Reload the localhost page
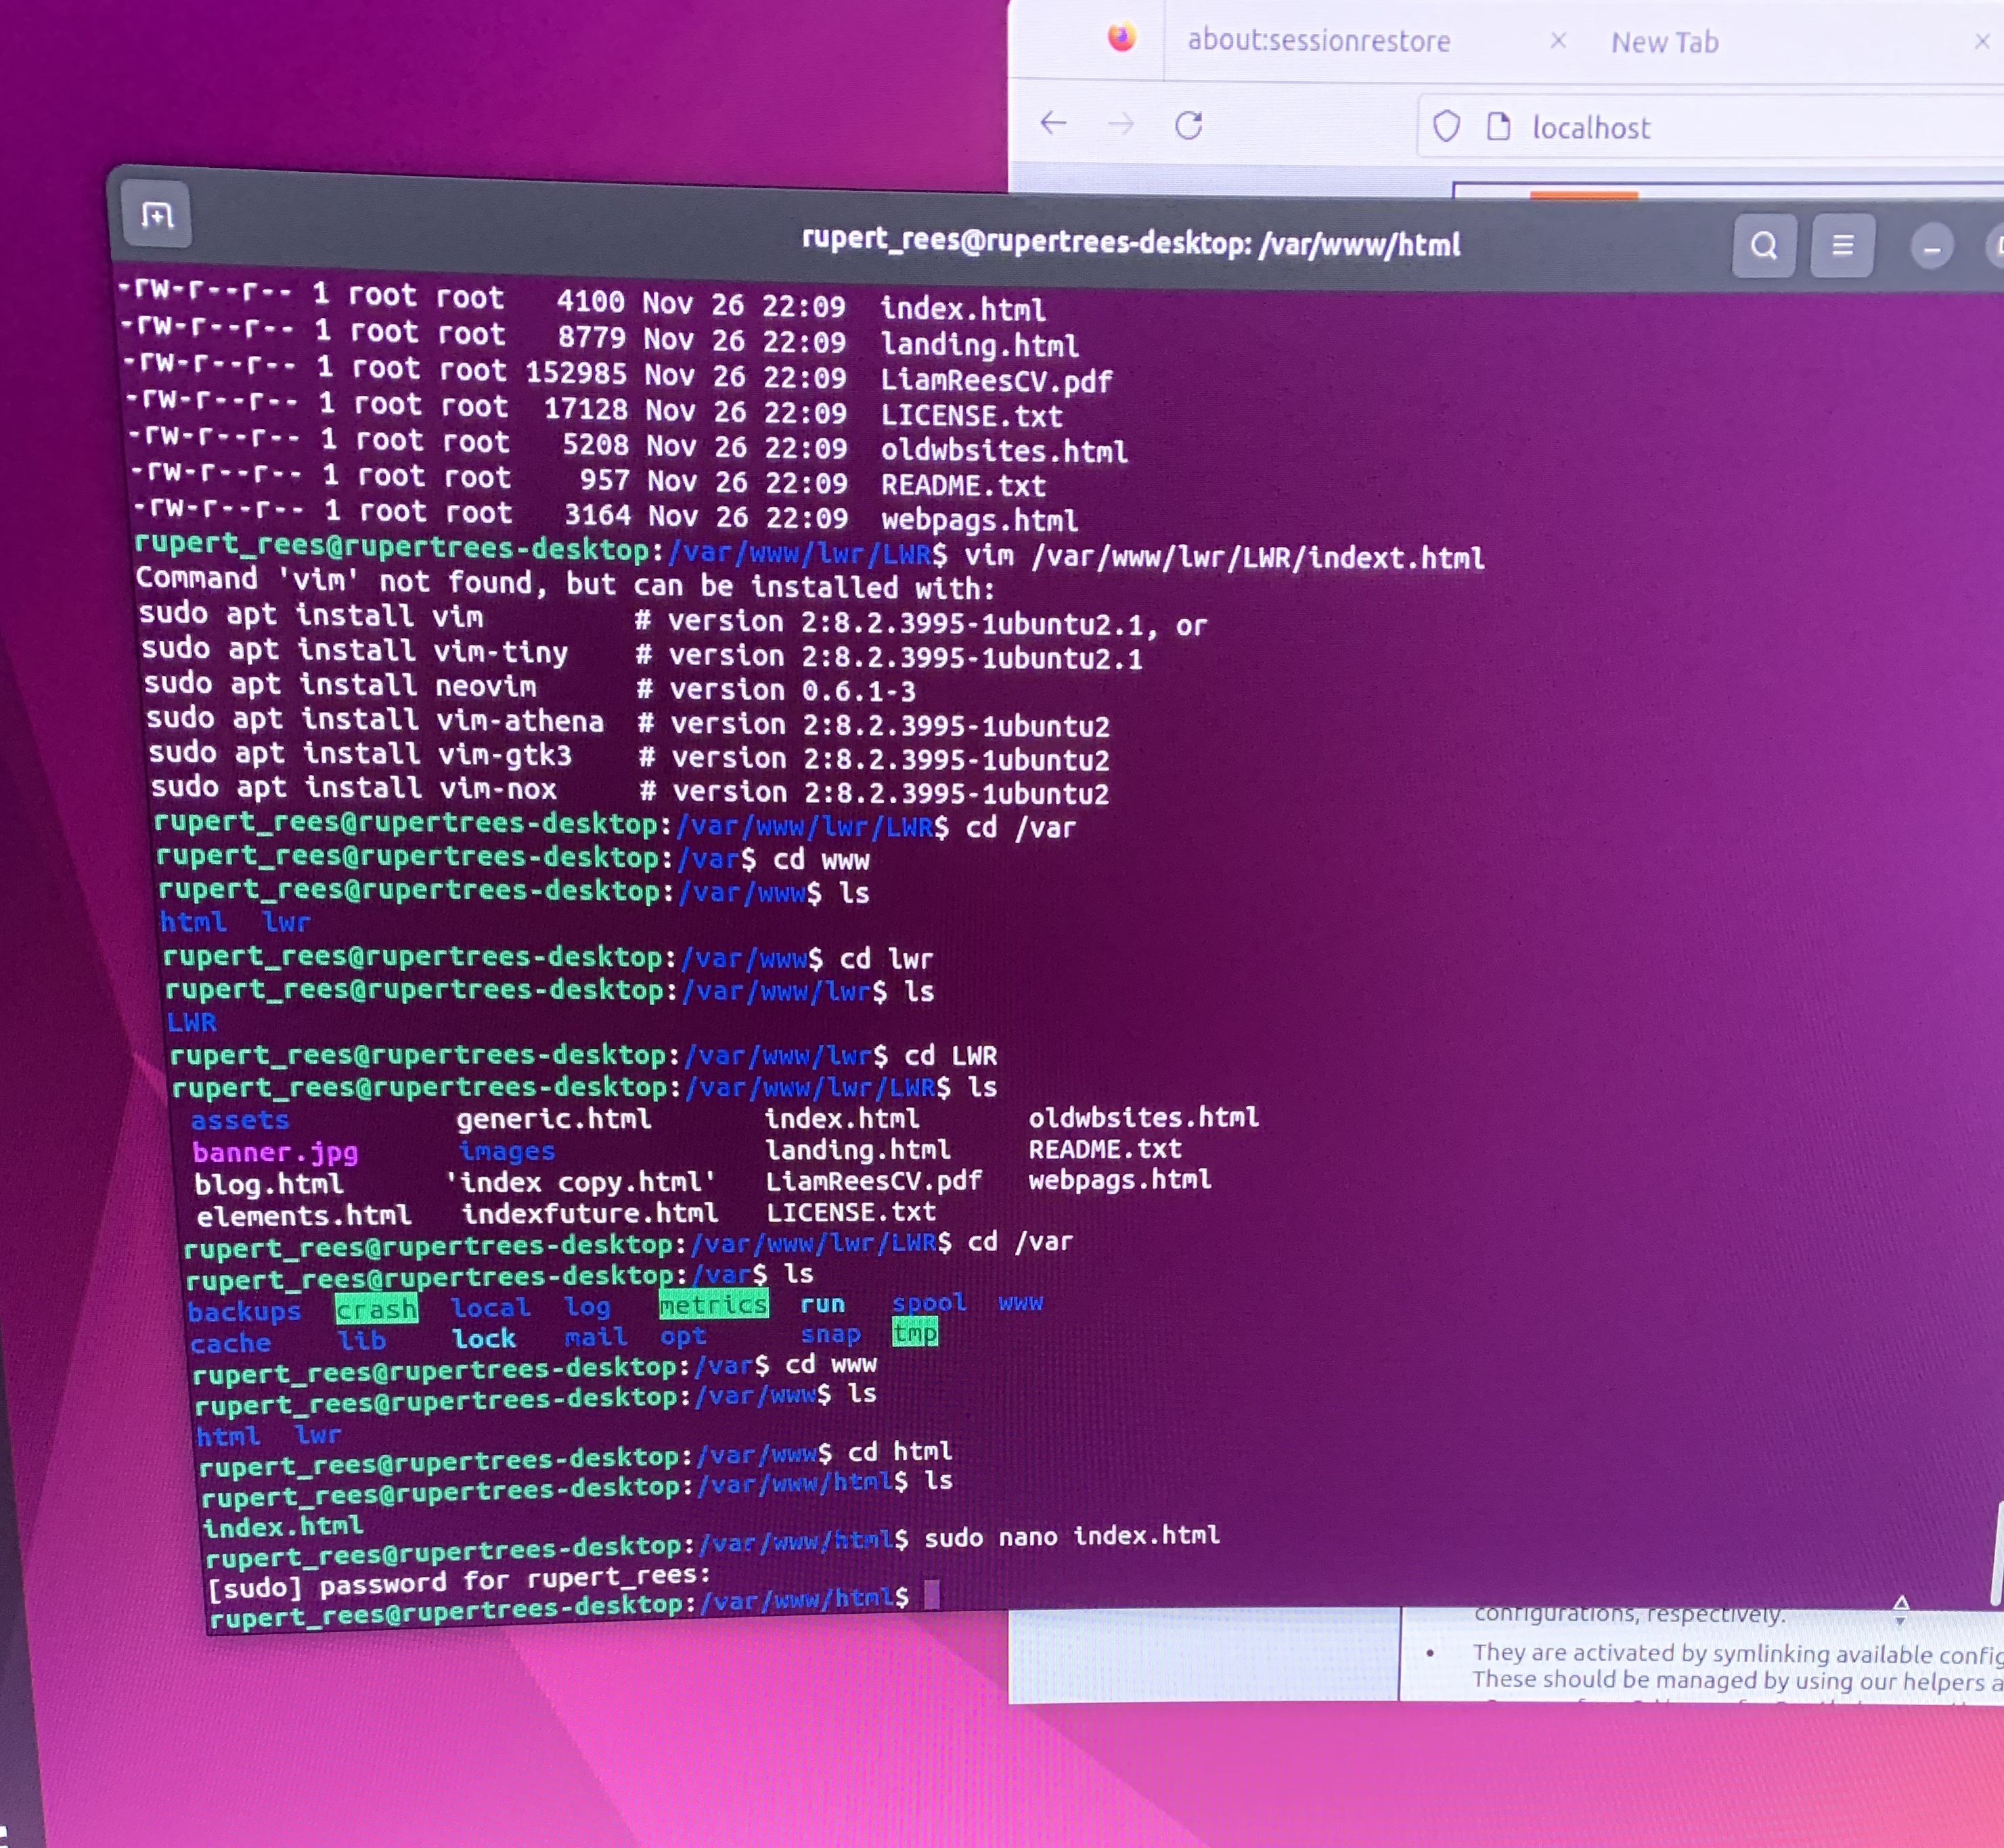Image resolution: width=2004 pixels, height=1848 pixels. 1188,126
